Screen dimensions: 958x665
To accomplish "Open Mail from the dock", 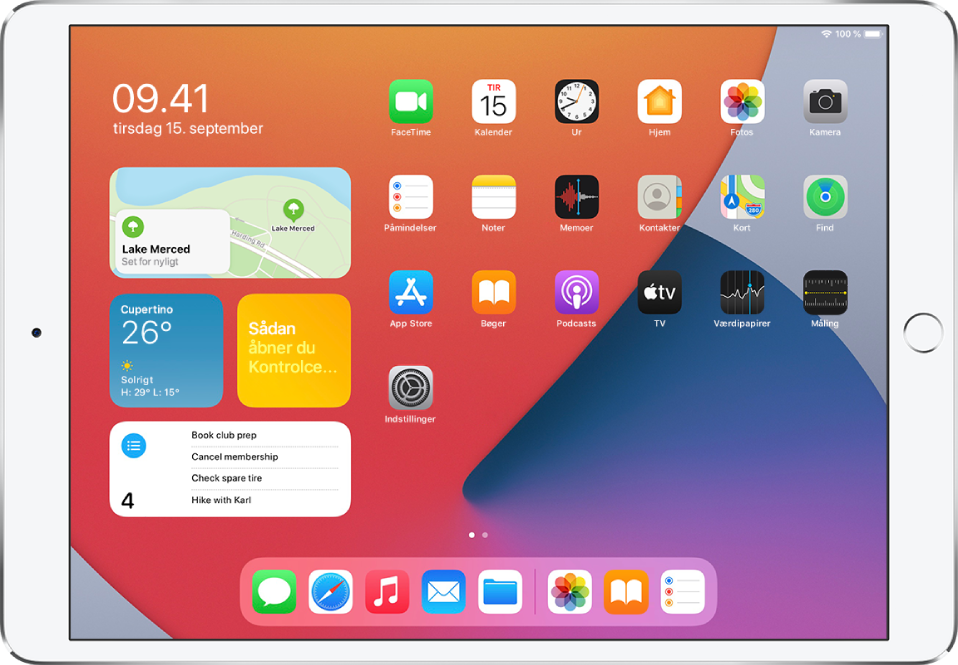I will [x=444, y=592].
